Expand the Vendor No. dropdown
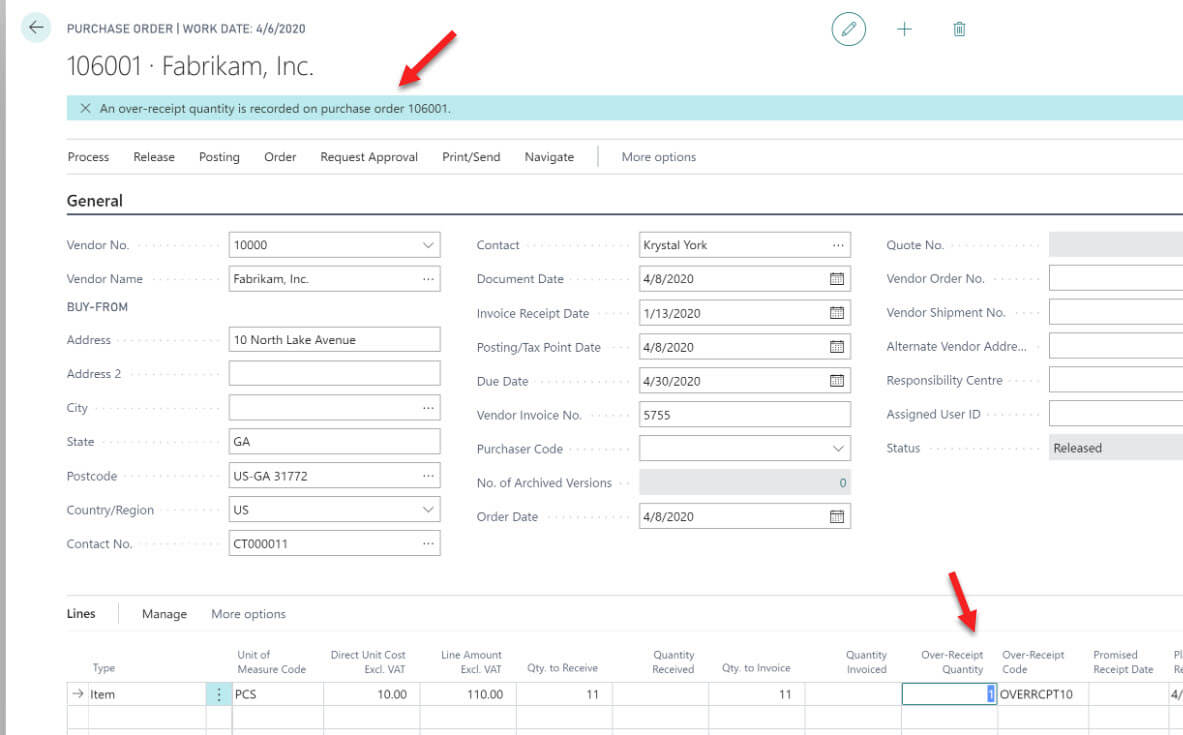 (x=428, y=245)
